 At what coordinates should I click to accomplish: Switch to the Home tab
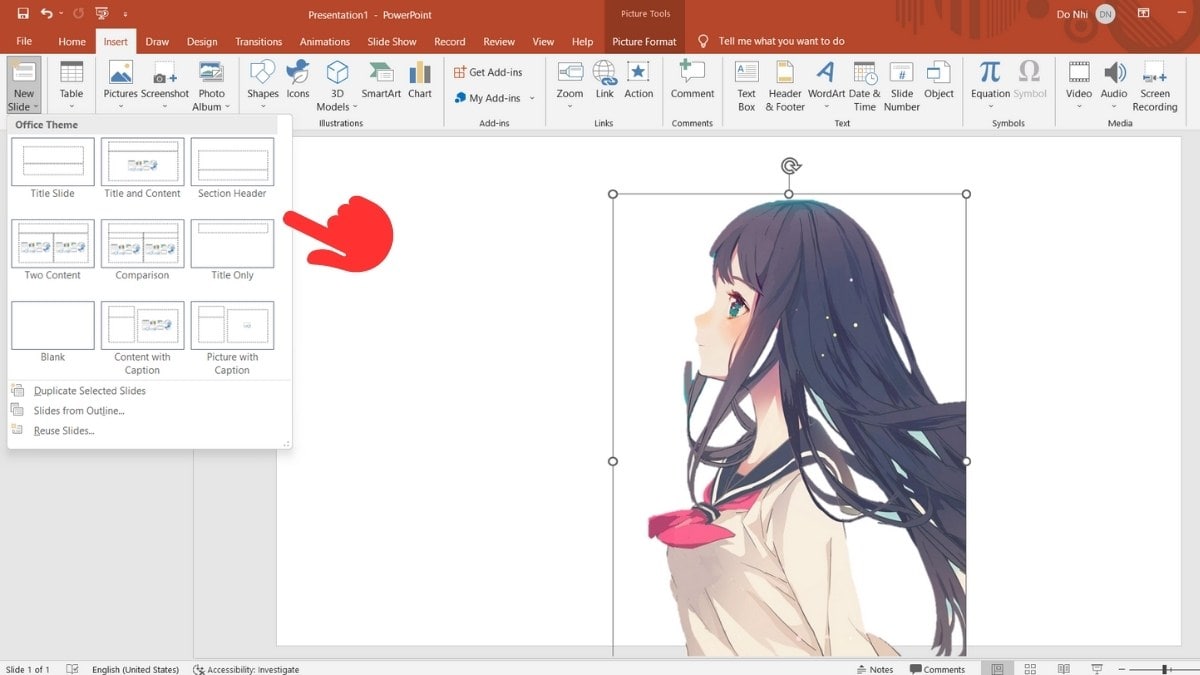click(x=72, y=42)
